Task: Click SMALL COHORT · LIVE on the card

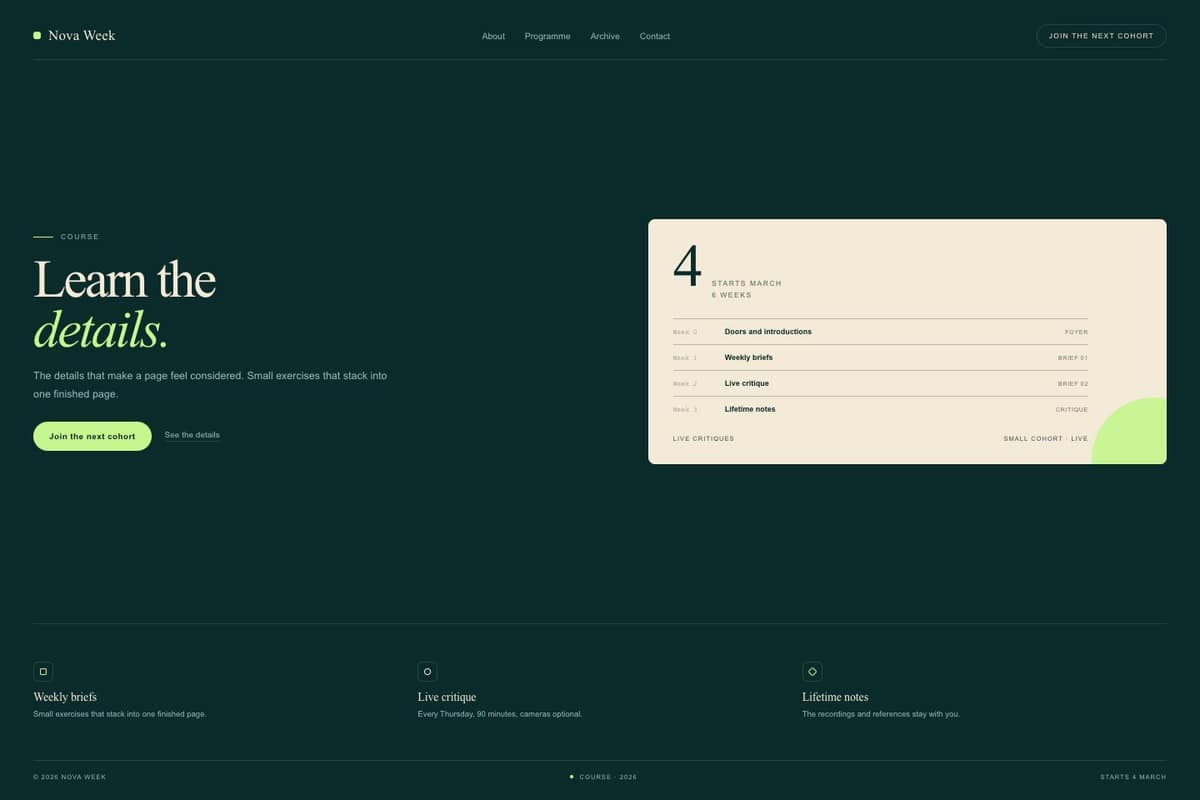Action: [x=1045, y=439]
